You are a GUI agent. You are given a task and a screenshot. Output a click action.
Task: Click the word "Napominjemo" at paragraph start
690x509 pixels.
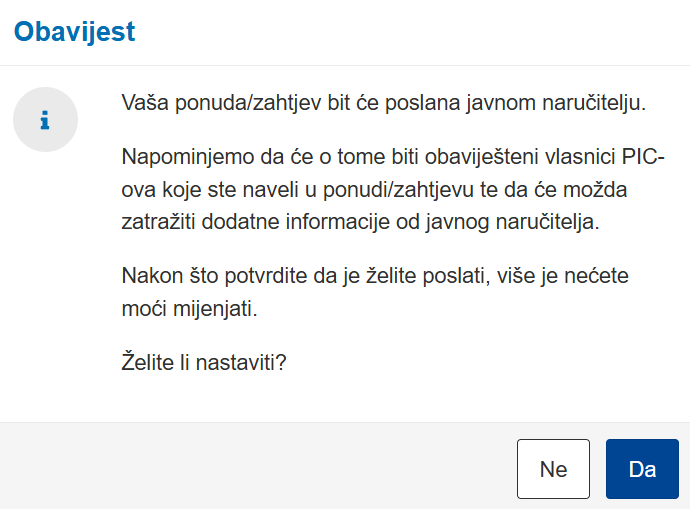[x=188, y=157]
